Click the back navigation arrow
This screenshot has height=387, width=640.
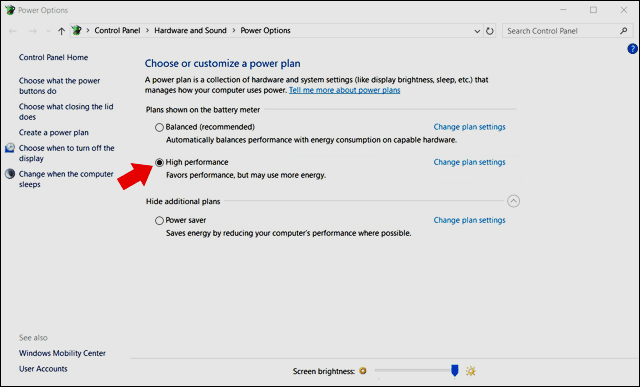(13, 31)
